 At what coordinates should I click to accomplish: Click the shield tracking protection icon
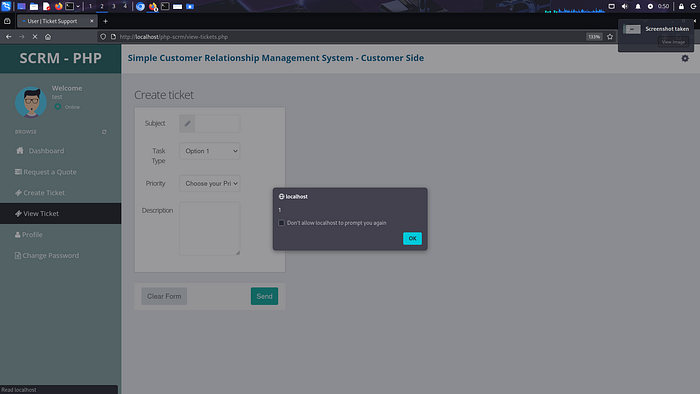click(103, 37)
